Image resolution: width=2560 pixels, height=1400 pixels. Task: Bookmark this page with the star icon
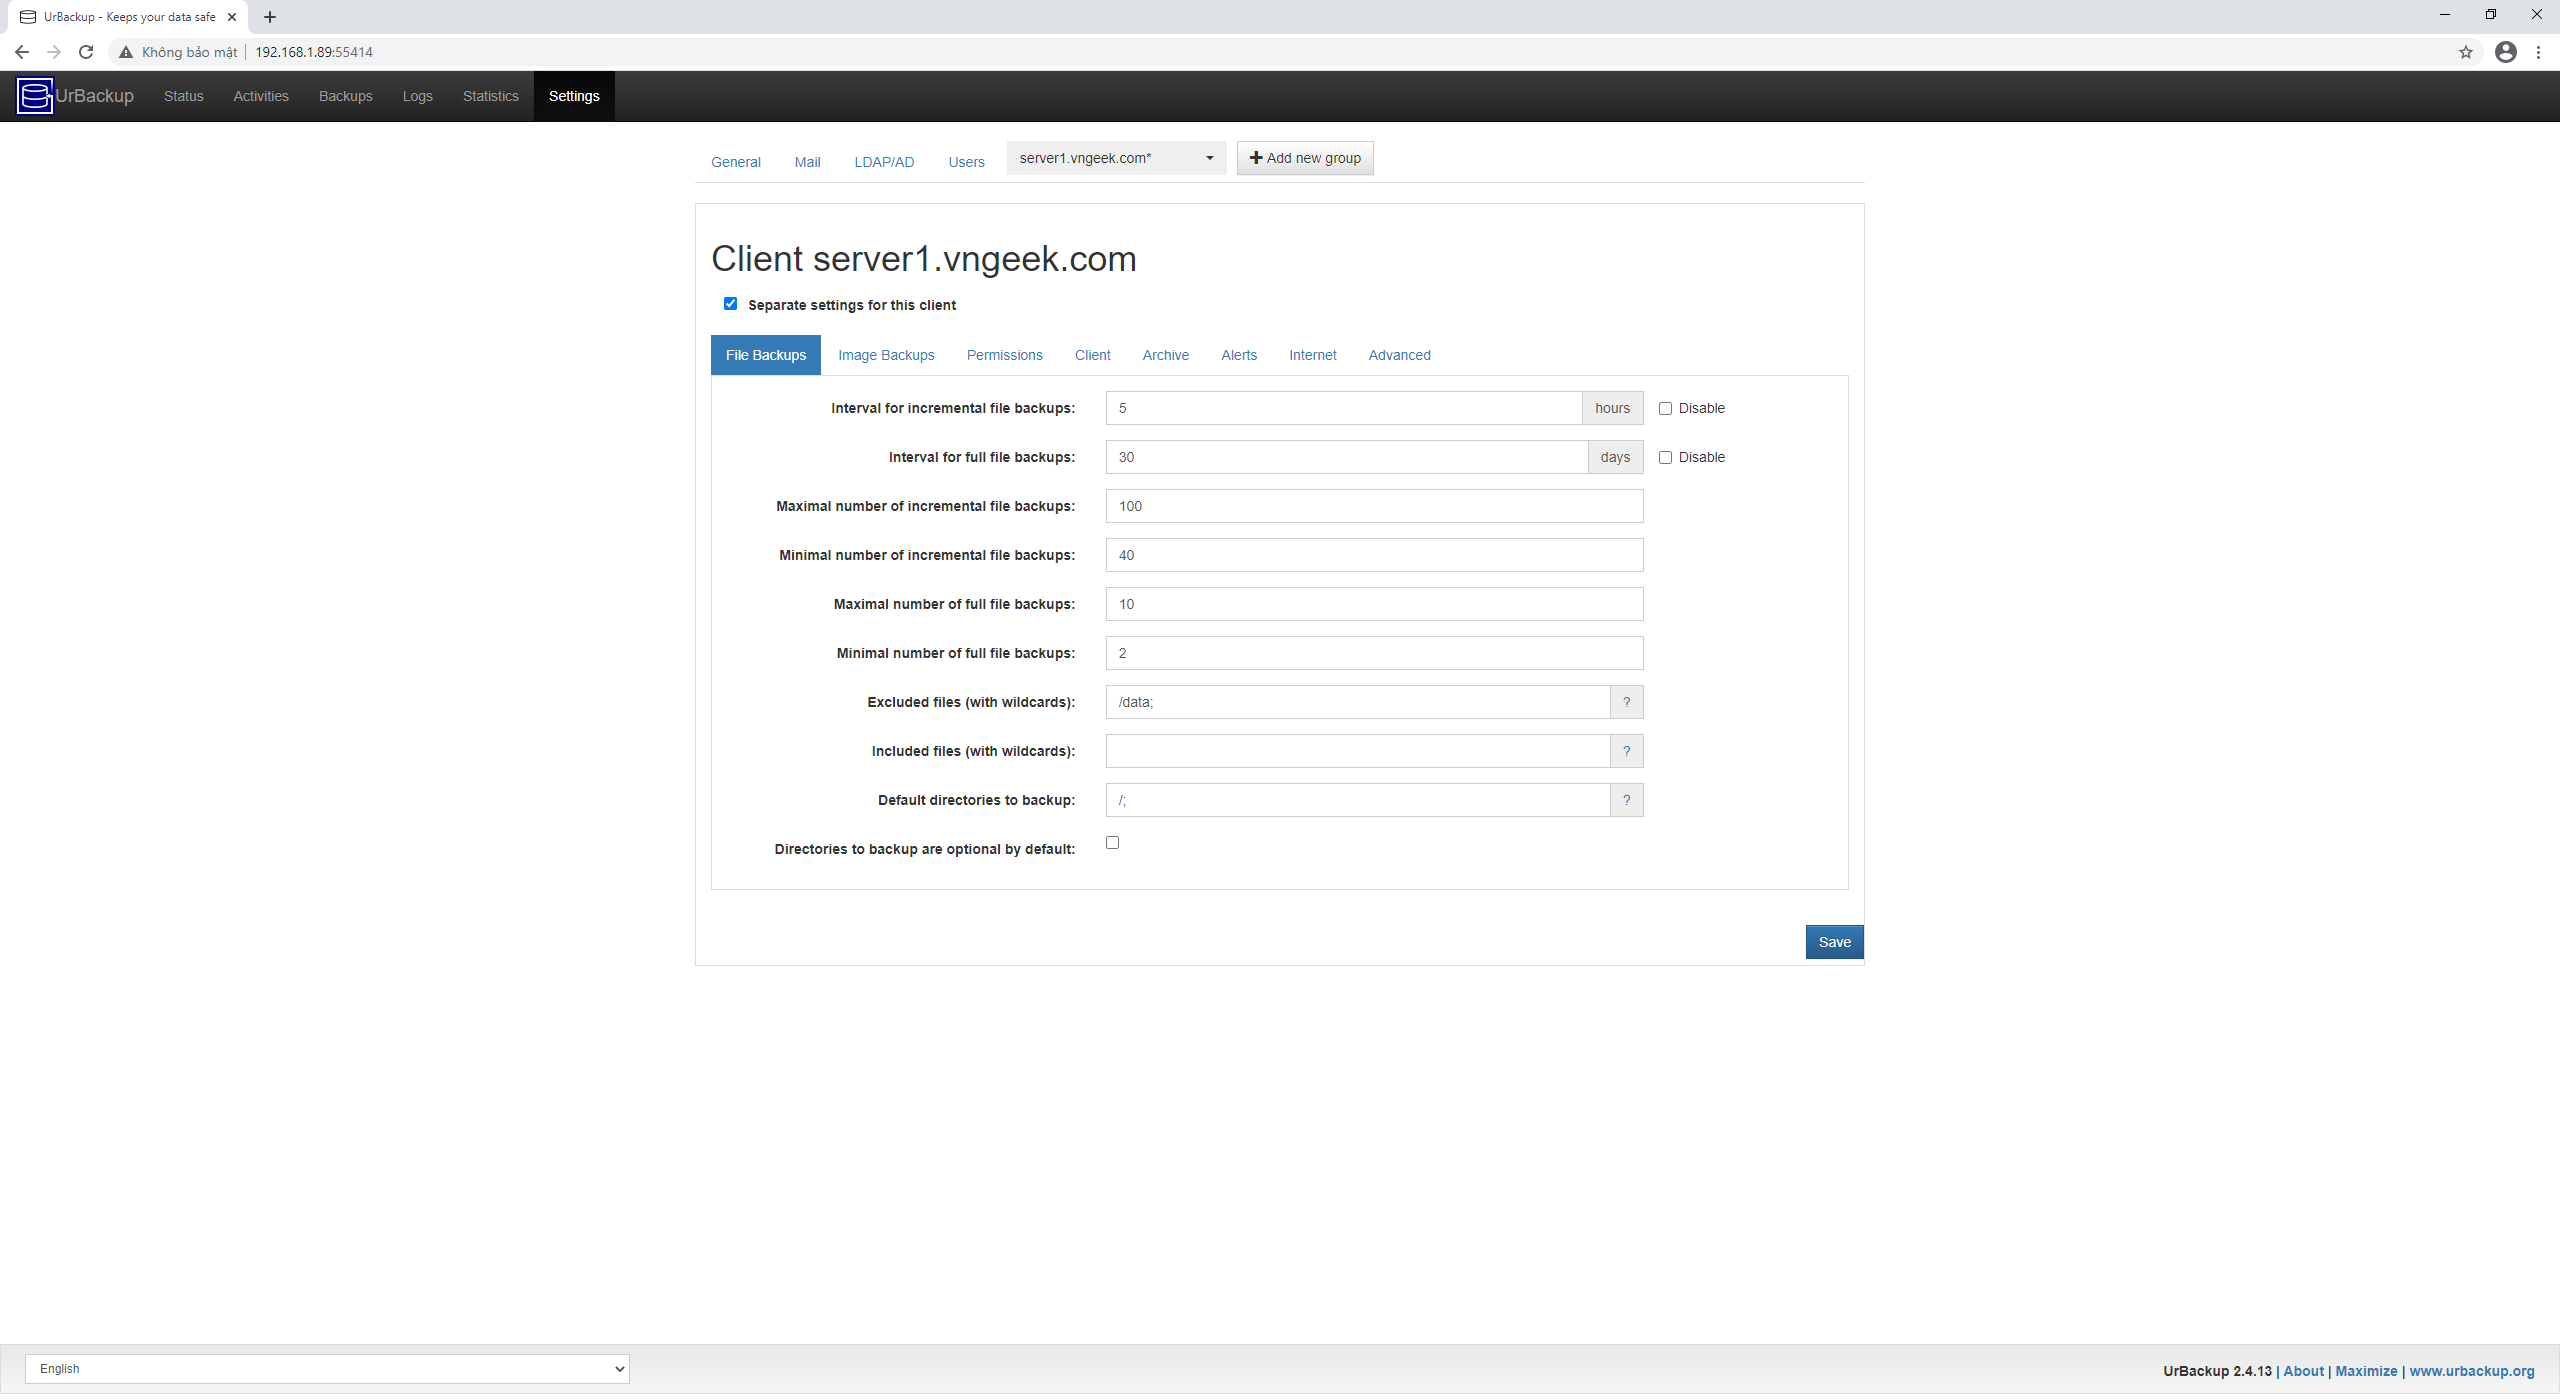(x=2466, y=52)
